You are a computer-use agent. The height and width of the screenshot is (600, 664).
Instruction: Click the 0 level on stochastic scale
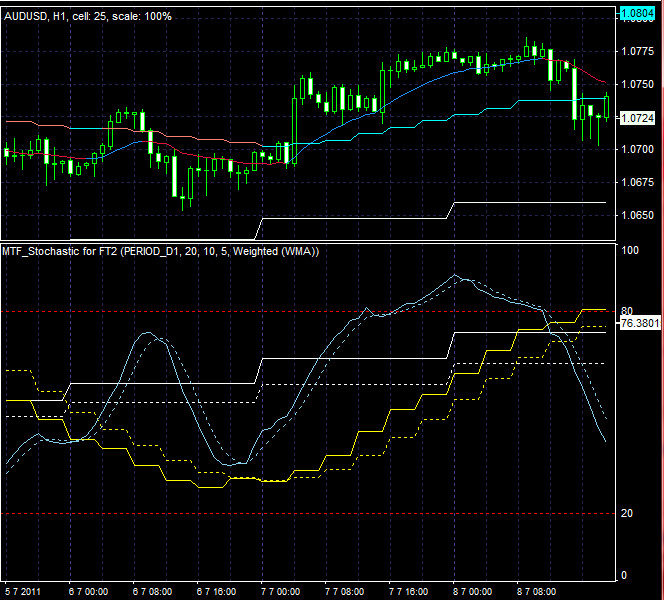coord(624,575)
